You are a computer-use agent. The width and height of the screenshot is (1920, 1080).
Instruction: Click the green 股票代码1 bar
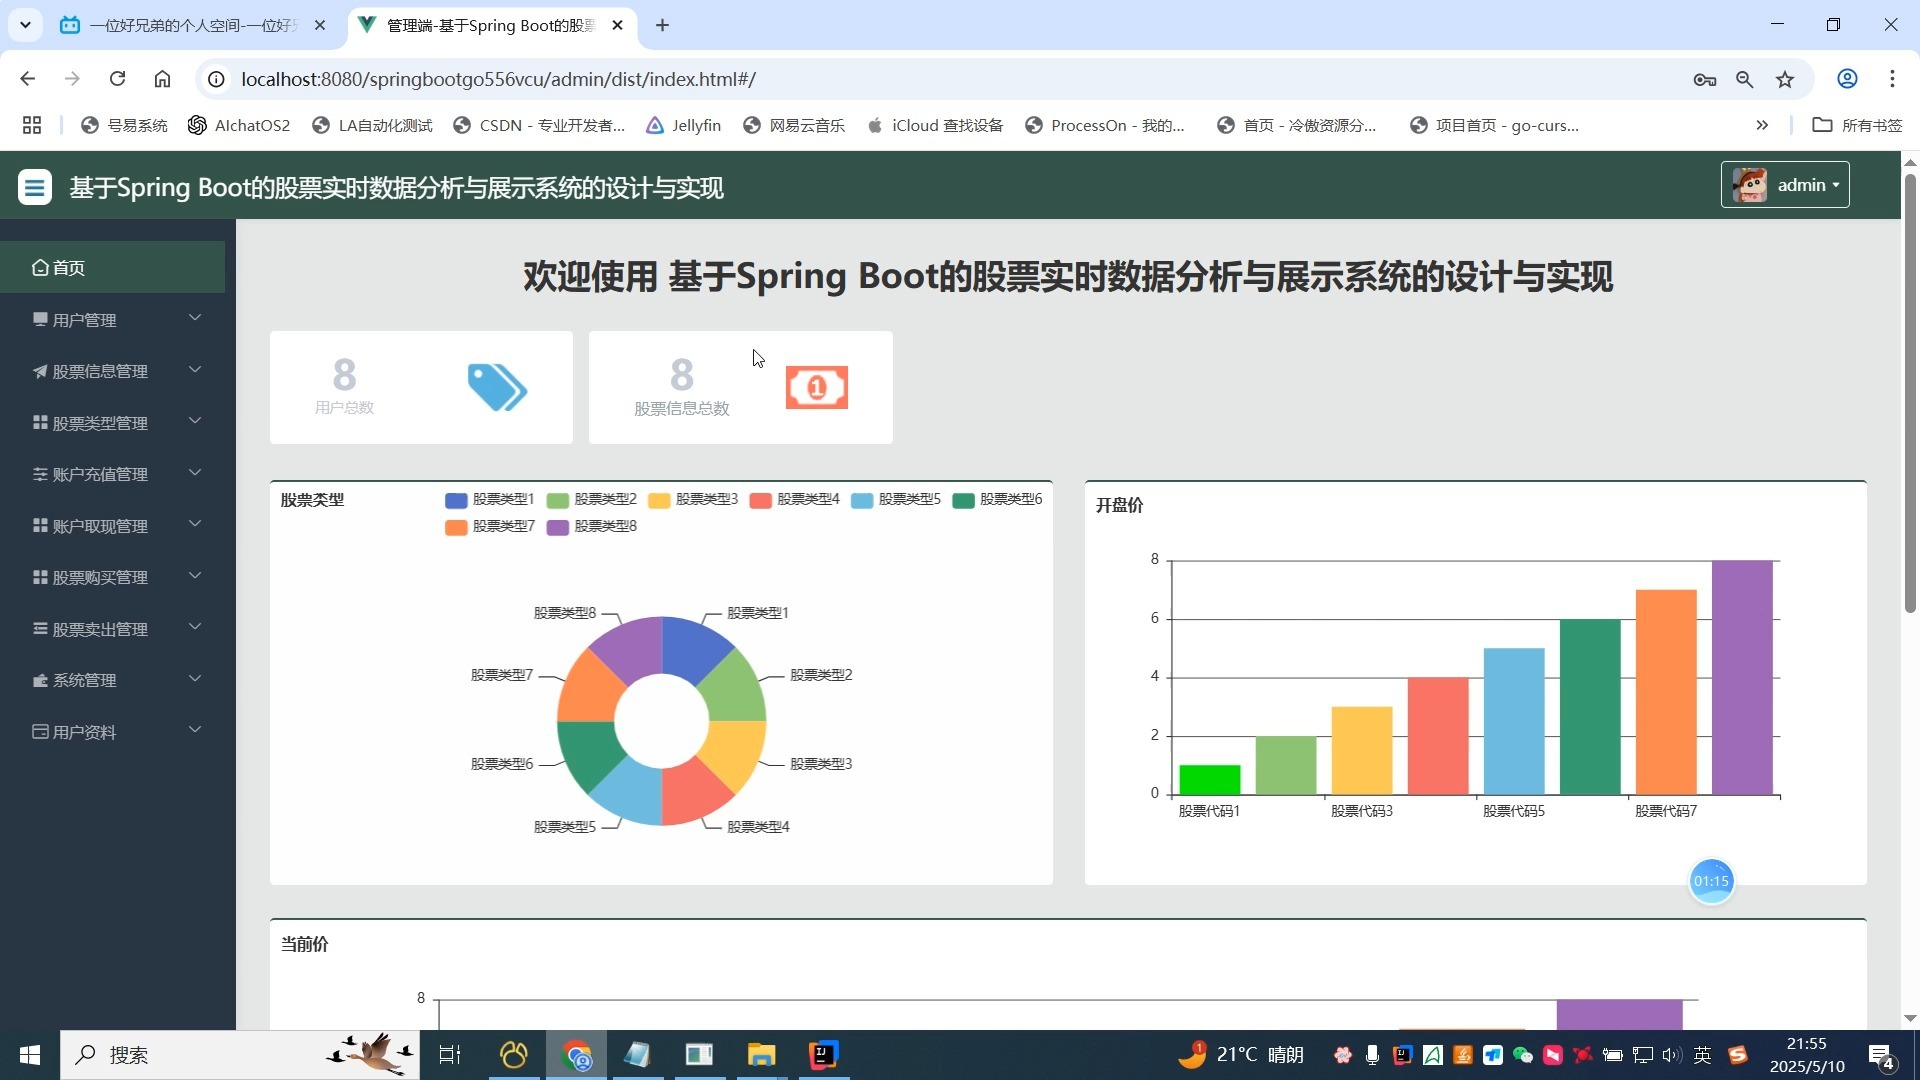click(x=1210, y=780)
